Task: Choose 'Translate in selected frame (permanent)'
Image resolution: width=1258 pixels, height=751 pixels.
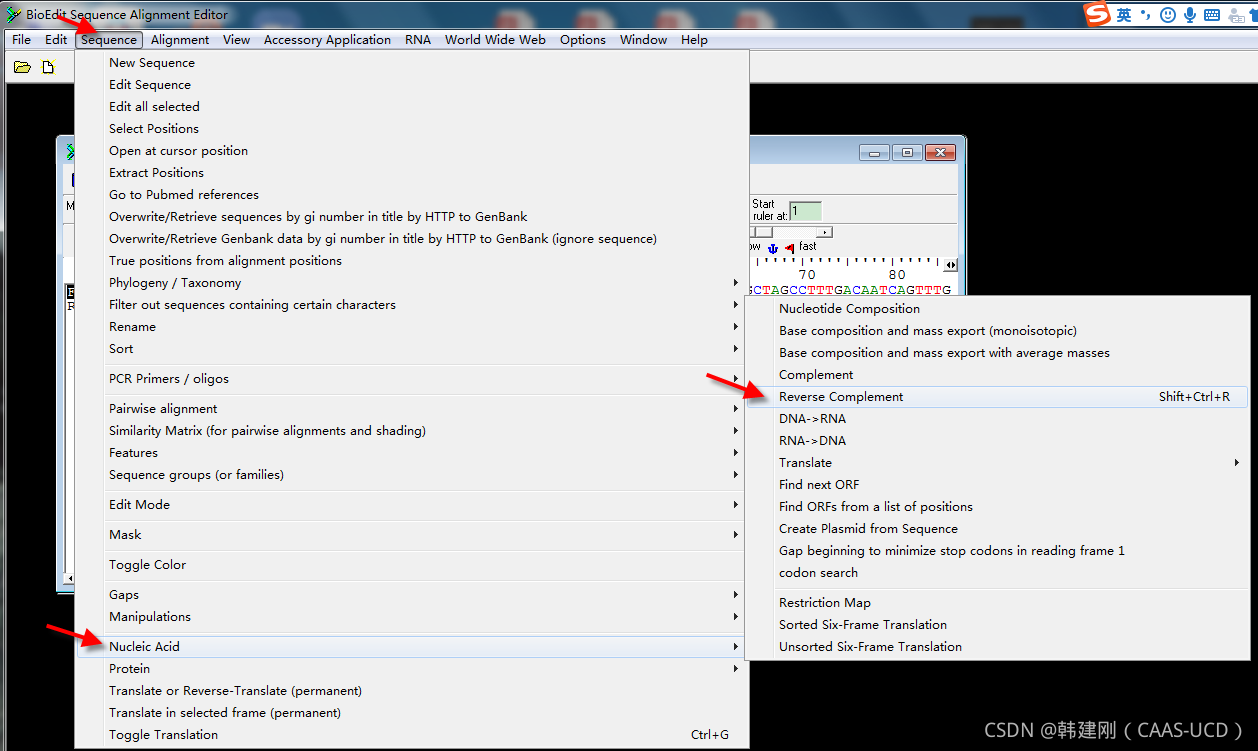Action: click(411, 713)
